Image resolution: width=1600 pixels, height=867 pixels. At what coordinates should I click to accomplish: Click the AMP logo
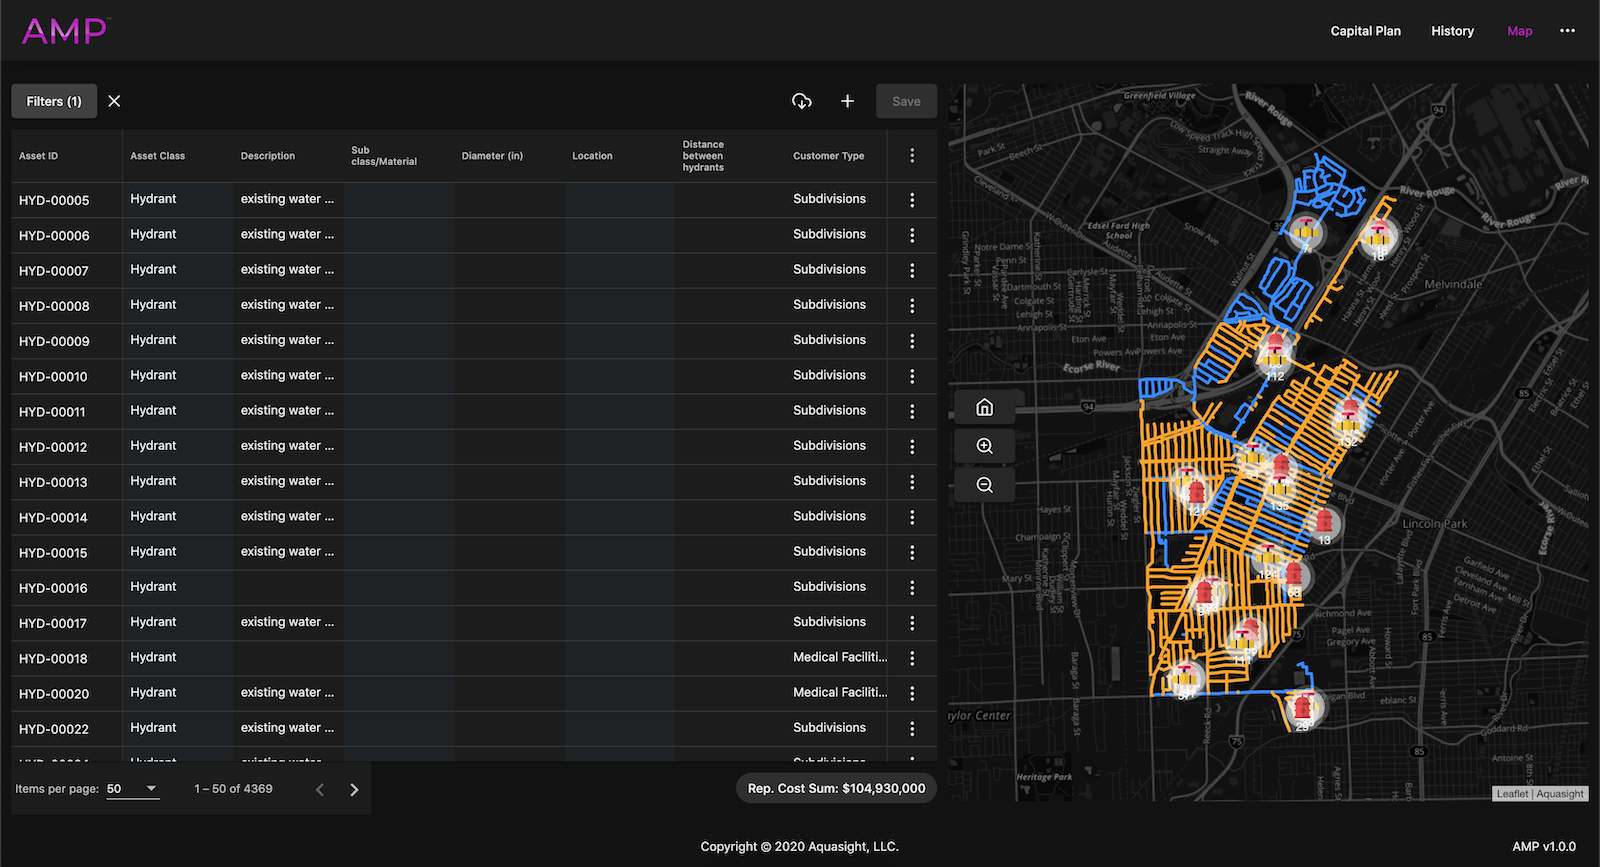pos(66,30)
